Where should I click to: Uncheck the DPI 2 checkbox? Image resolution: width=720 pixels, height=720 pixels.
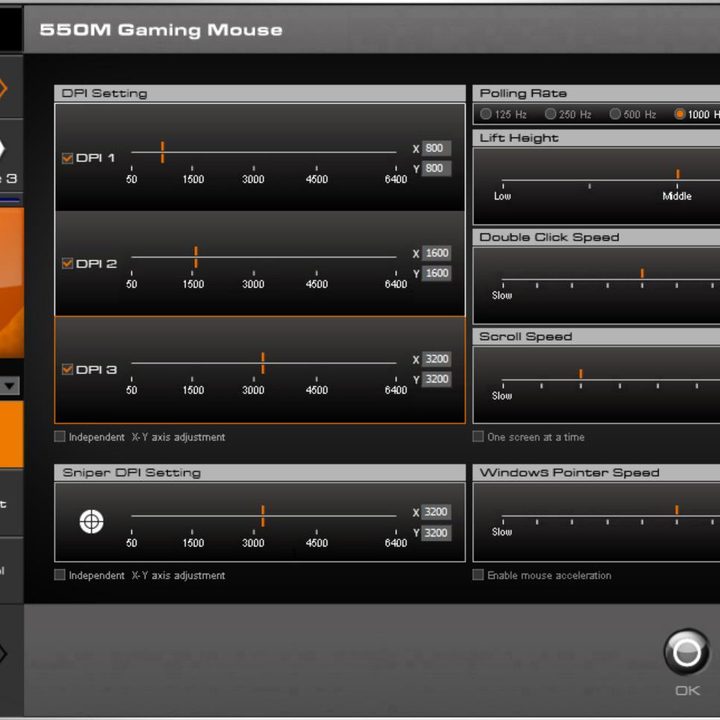[68, 264]
